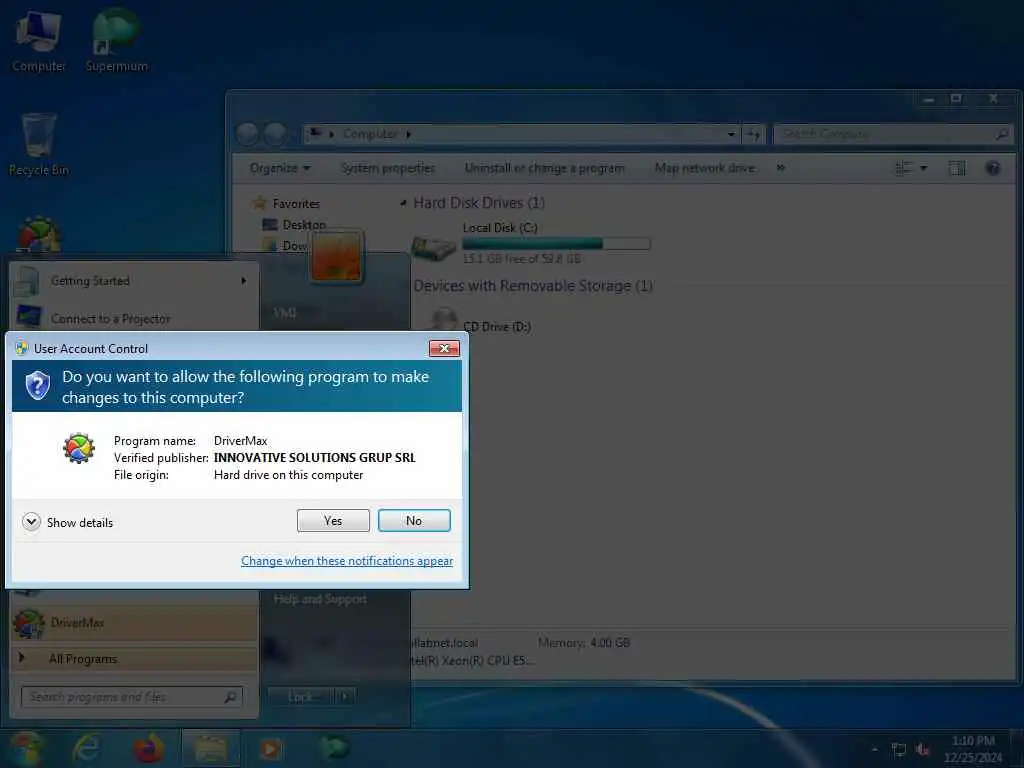
Task: Show hidden tray icons arrow
Action: [x=874, y=750]
